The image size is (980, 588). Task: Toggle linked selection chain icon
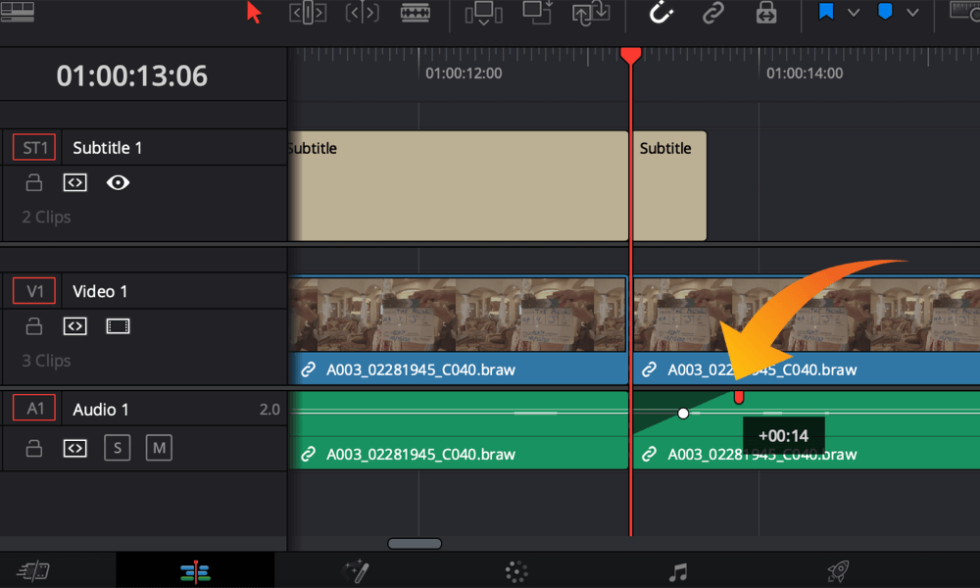coord(713,13)
